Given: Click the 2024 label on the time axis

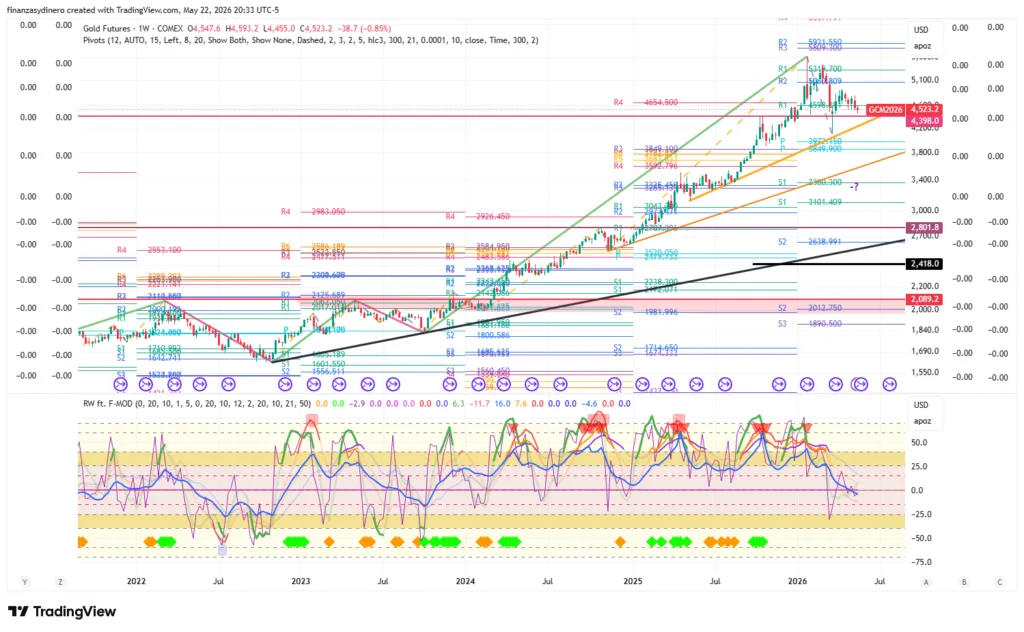Looking at the screenshot, I should pos(465,581).
